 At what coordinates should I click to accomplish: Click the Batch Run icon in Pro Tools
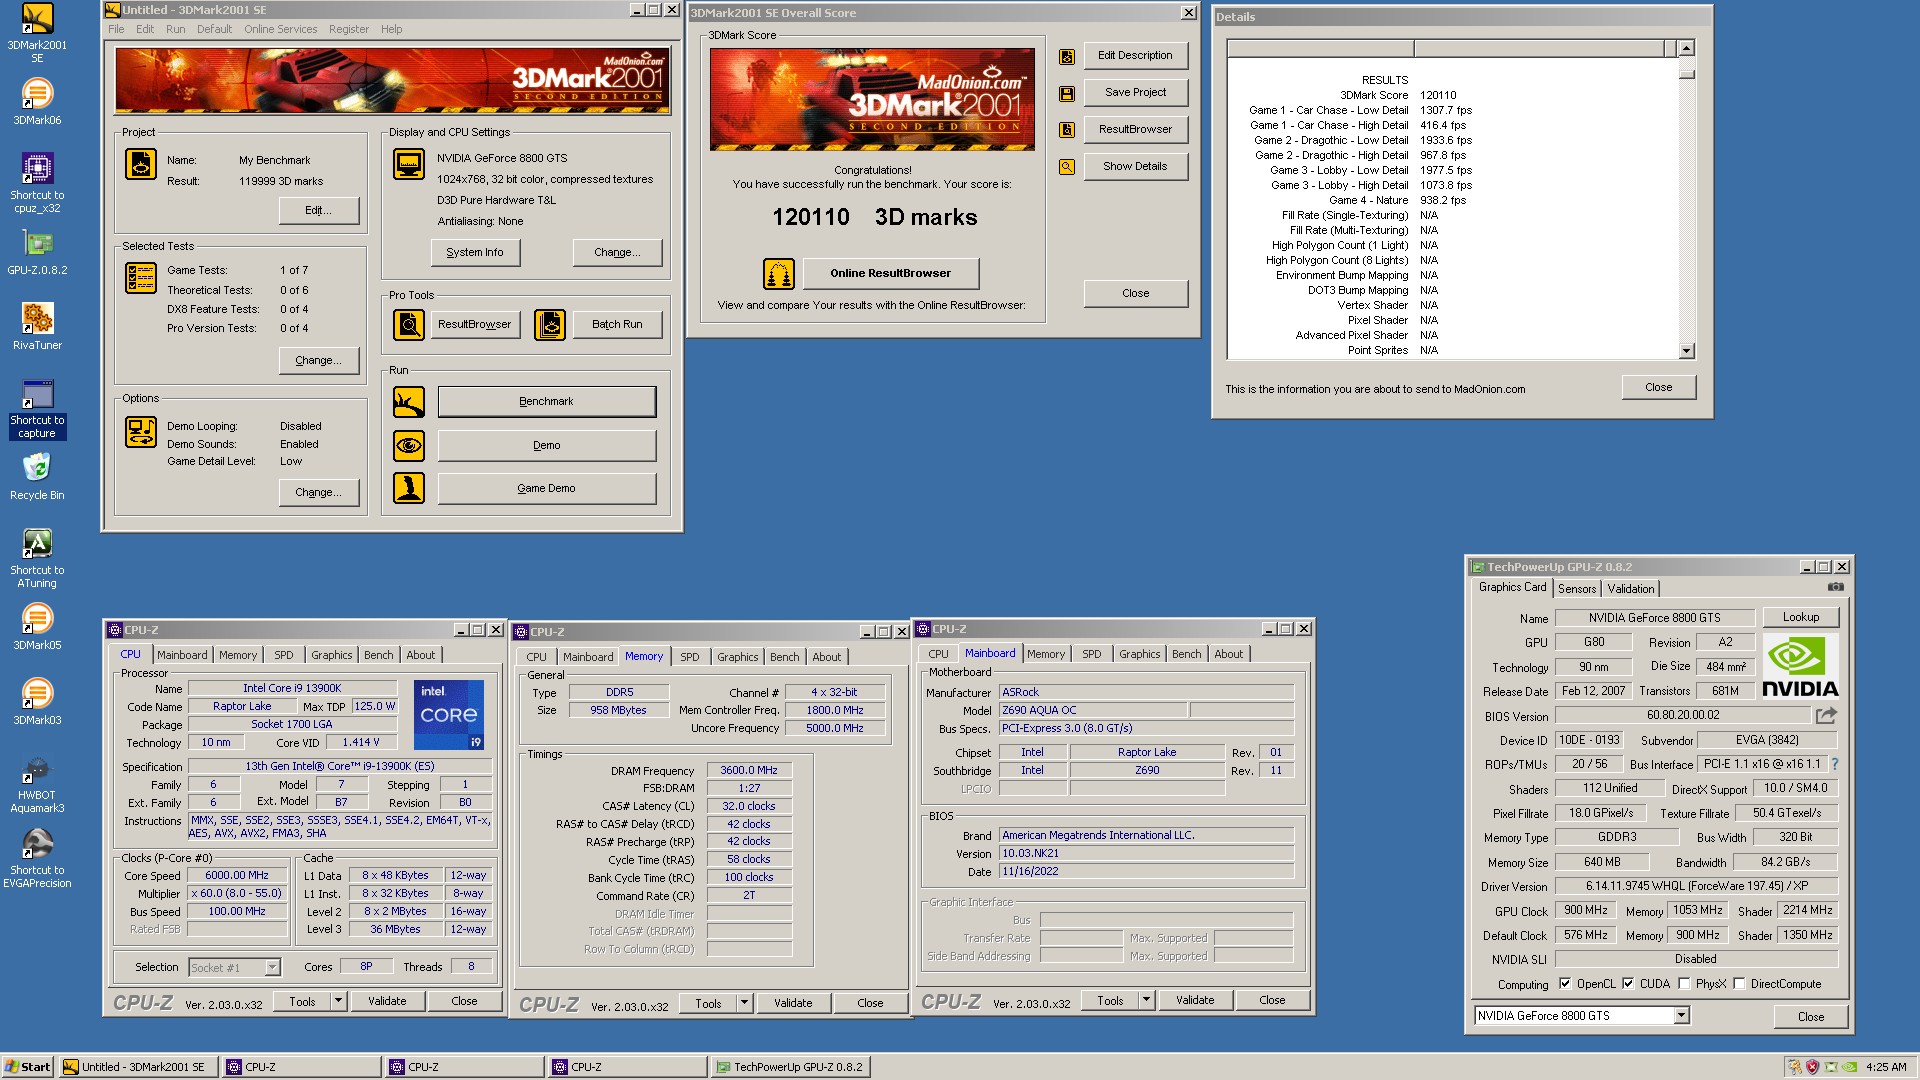coord(549,324)
